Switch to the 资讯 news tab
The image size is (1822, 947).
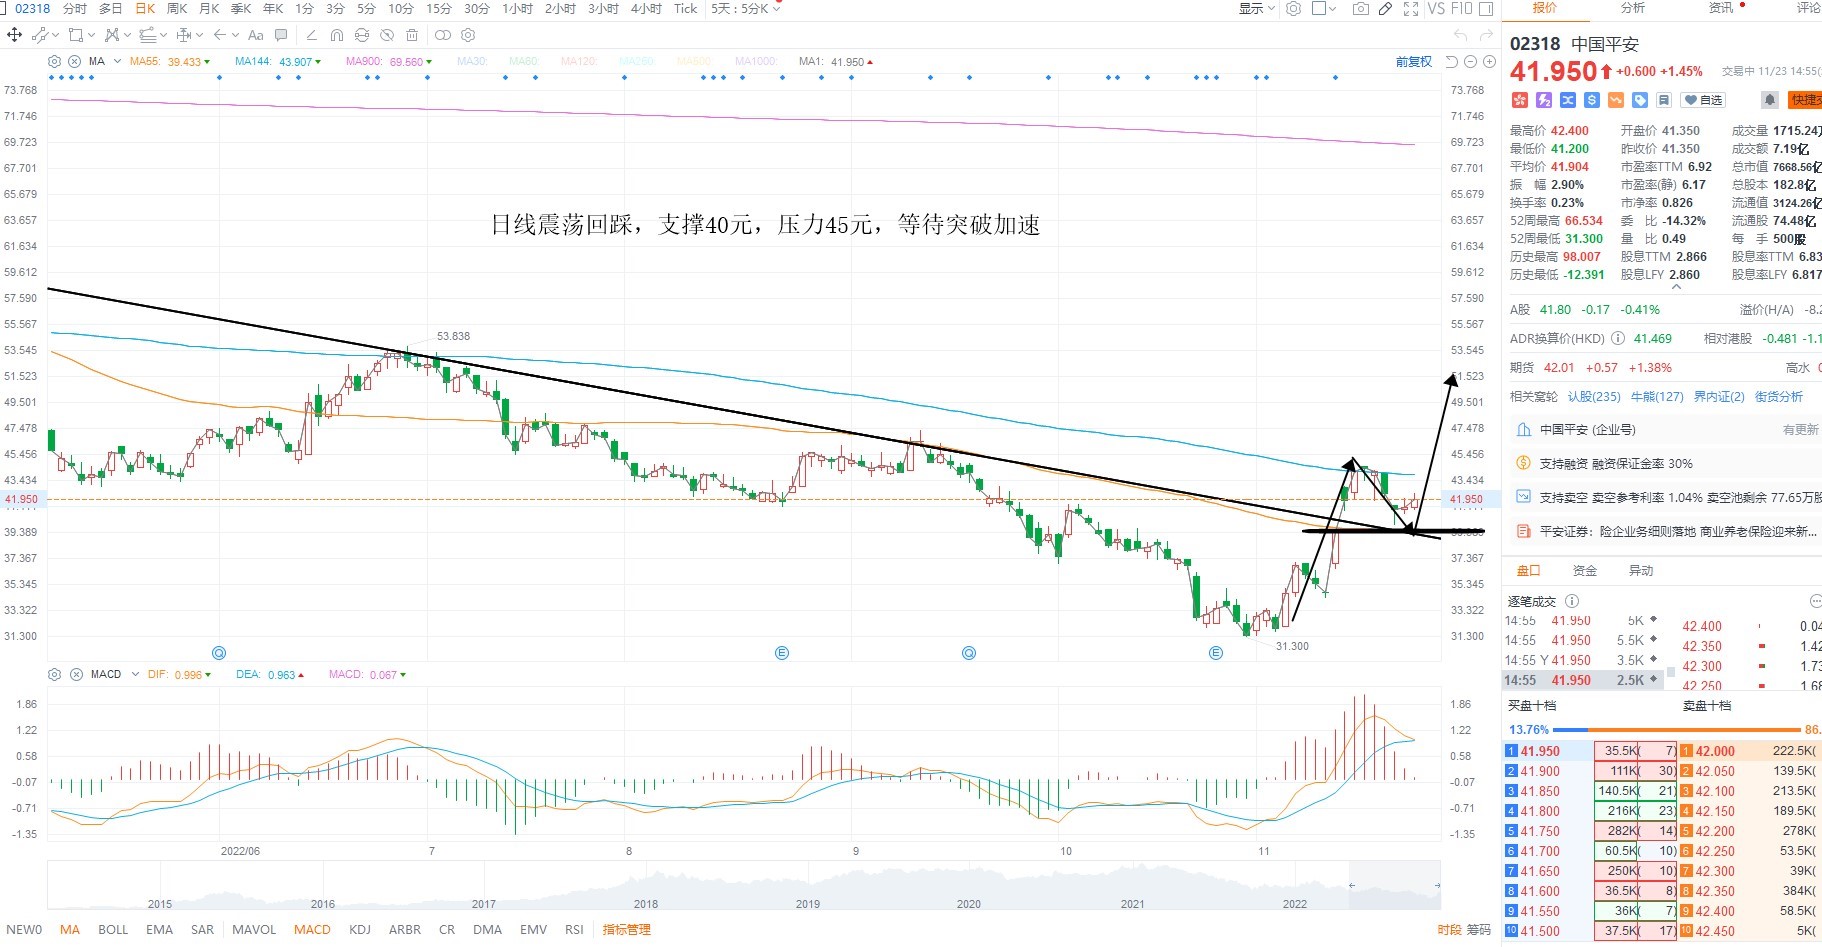(1721, 8)
